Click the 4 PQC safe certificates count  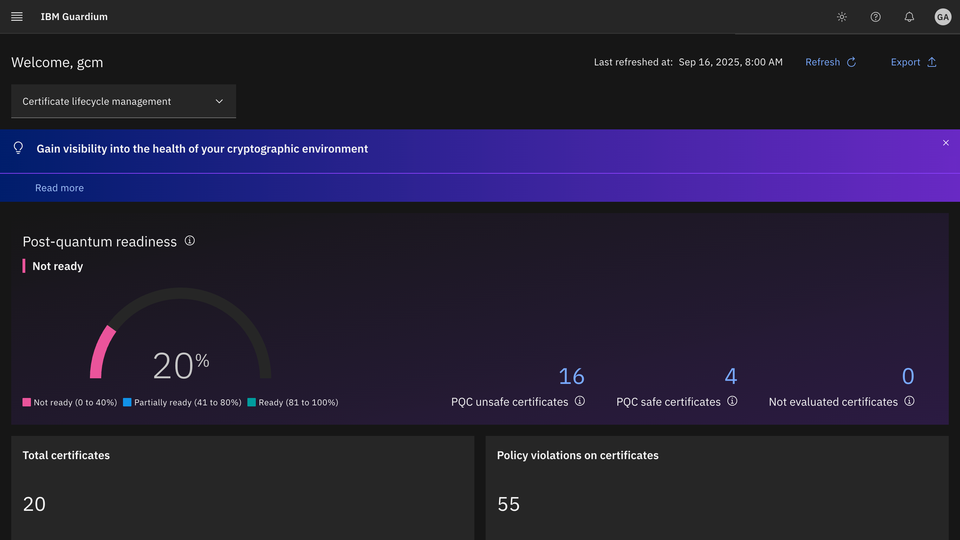pyautogui.click(x=731, y=376)
